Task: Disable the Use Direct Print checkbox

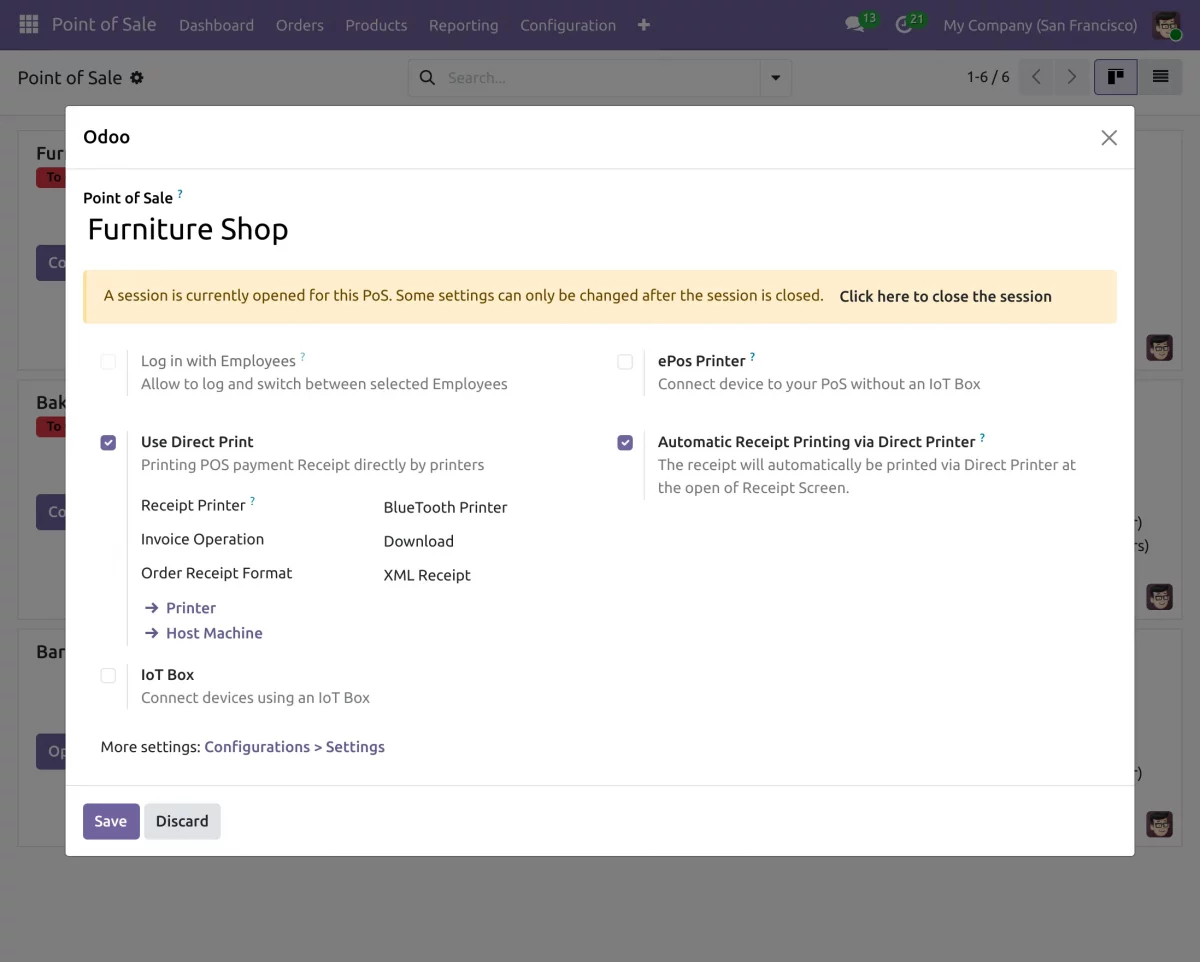Action: pyautogui.click(x=108, y=443)
